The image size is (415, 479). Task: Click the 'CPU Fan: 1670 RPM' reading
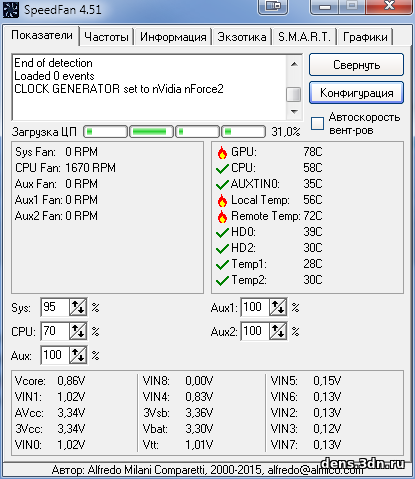(x=65, y=168)
